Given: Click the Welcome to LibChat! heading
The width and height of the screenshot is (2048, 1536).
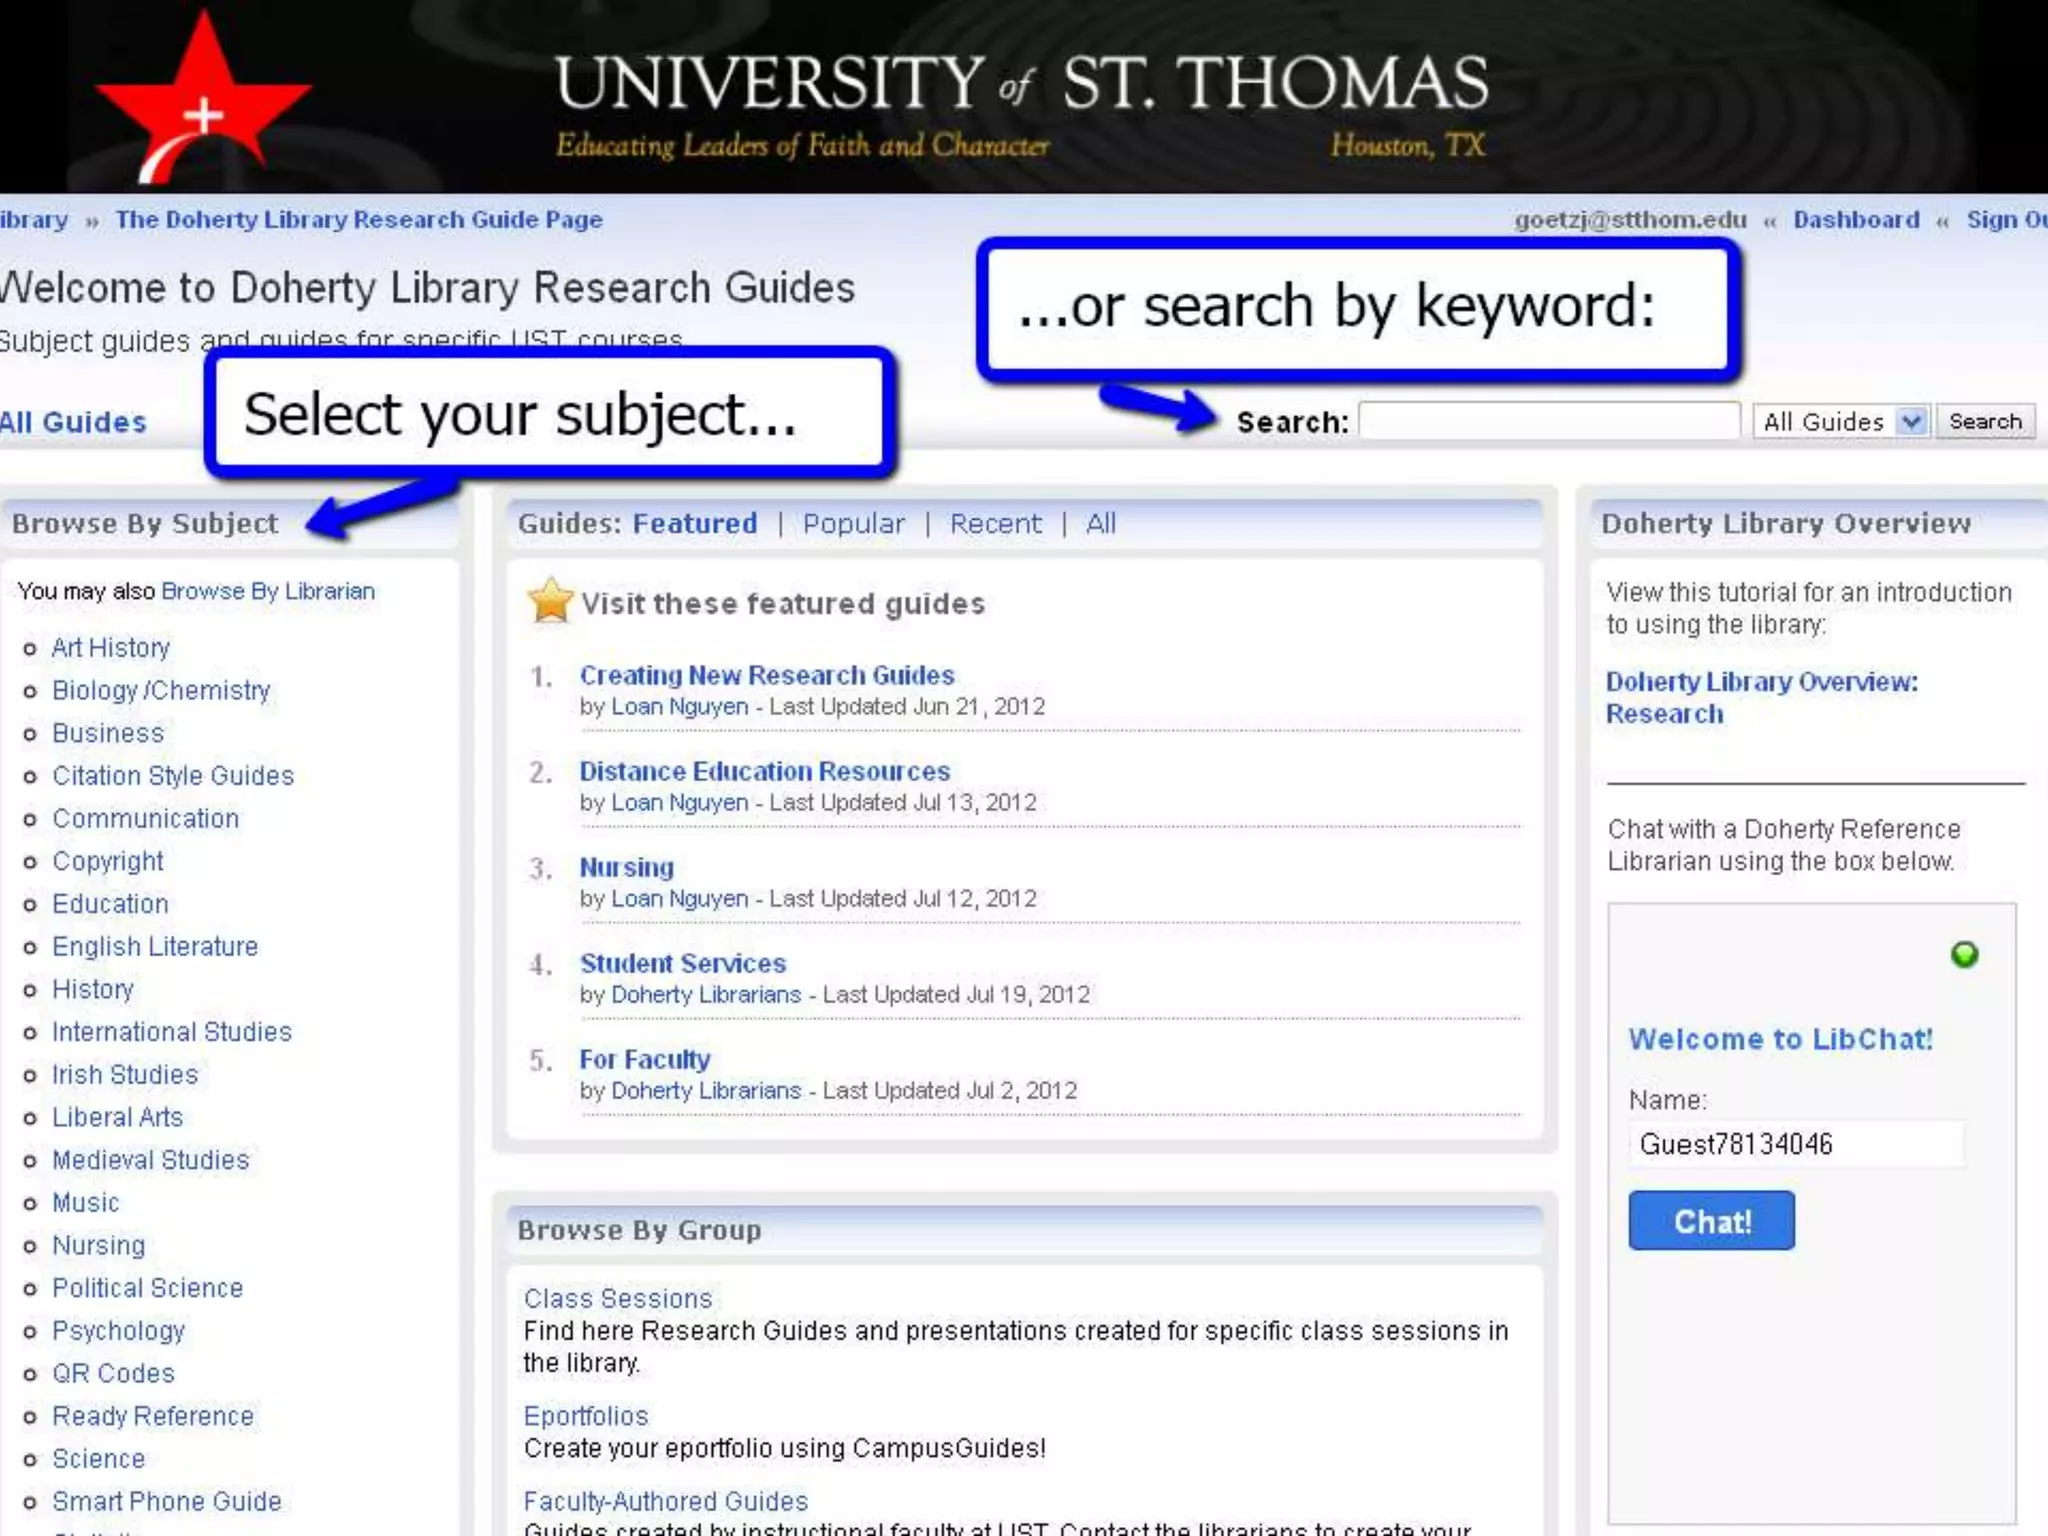Looking at the screenshot, I should (1780, 1039).
